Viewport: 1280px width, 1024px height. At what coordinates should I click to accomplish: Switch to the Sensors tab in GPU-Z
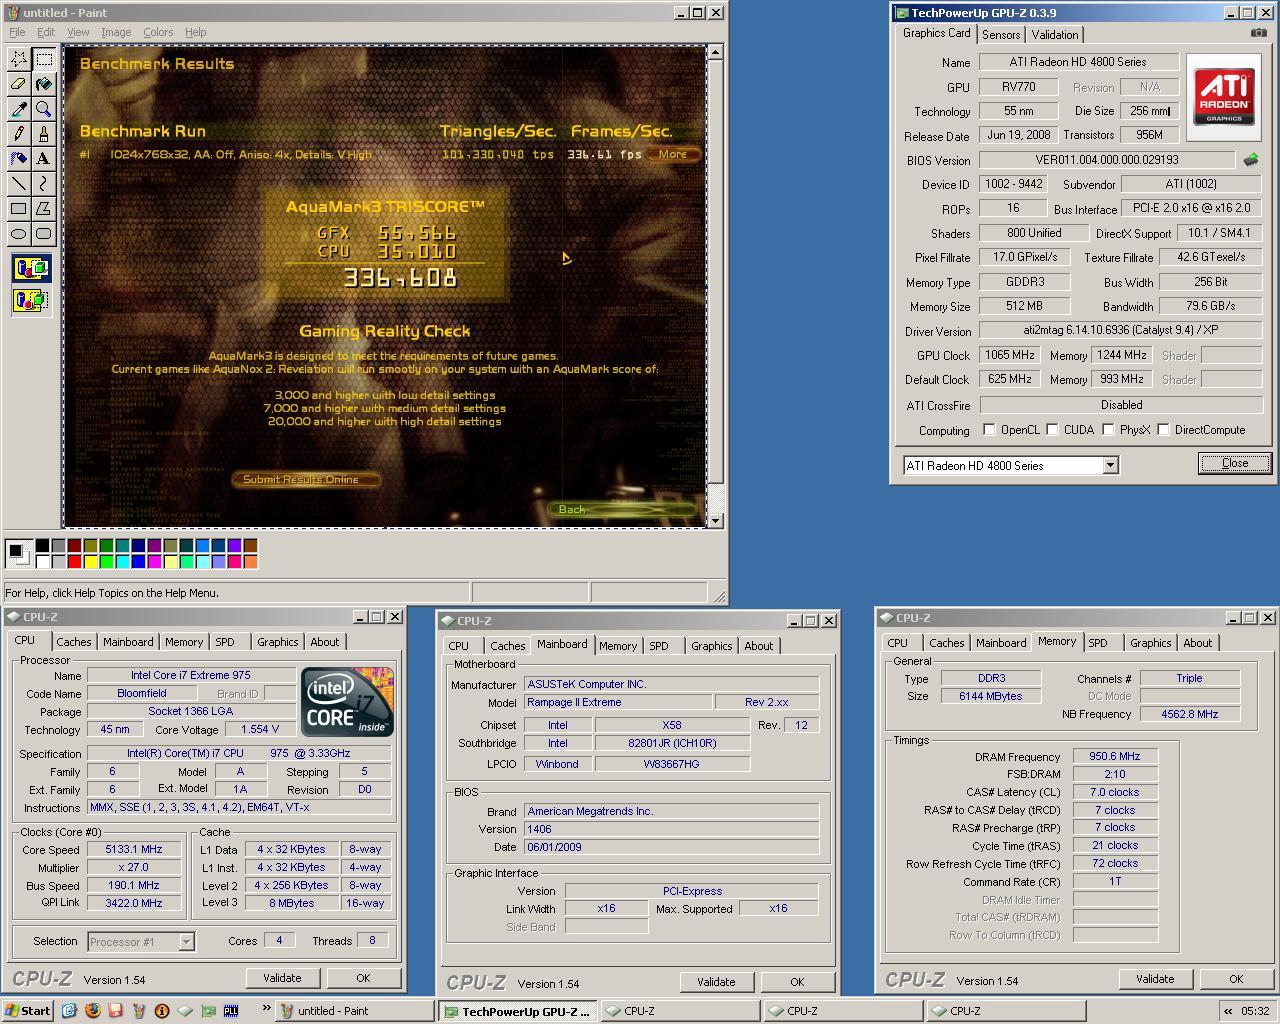1001,35
